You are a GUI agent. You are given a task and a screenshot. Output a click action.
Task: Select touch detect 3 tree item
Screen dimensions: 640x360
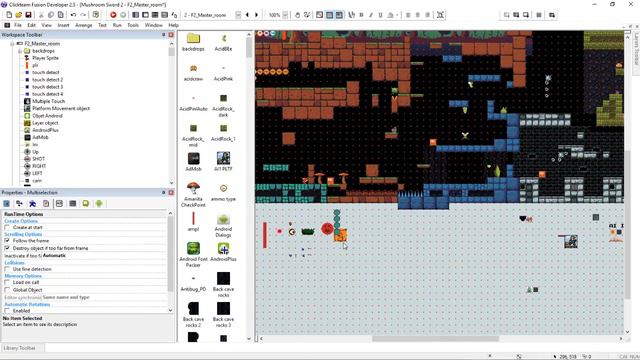tap(47, 87)
